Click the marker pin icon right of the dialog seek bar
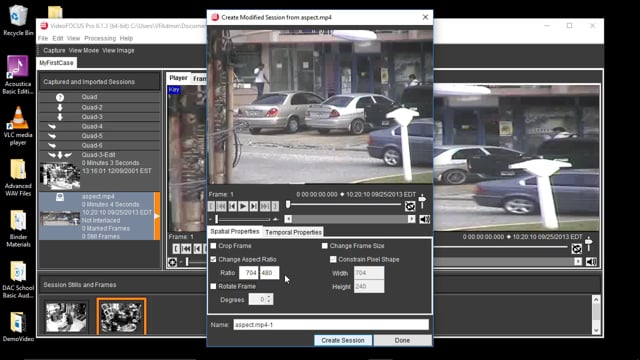640x360 pixels. (x=422, y=201)
